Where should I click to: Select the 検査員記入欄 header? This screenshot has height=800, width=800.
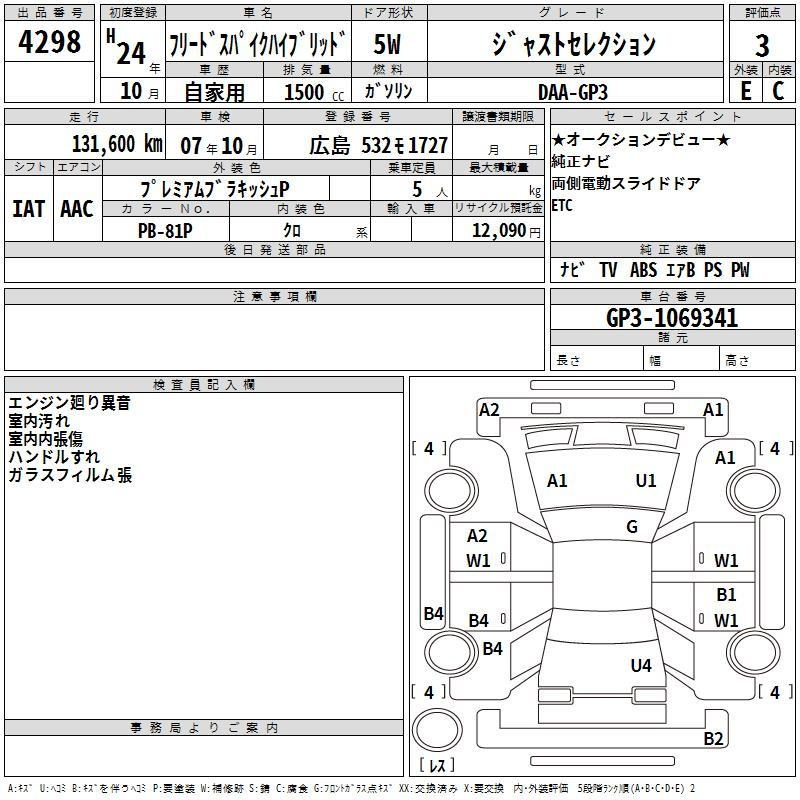(204, 385)
